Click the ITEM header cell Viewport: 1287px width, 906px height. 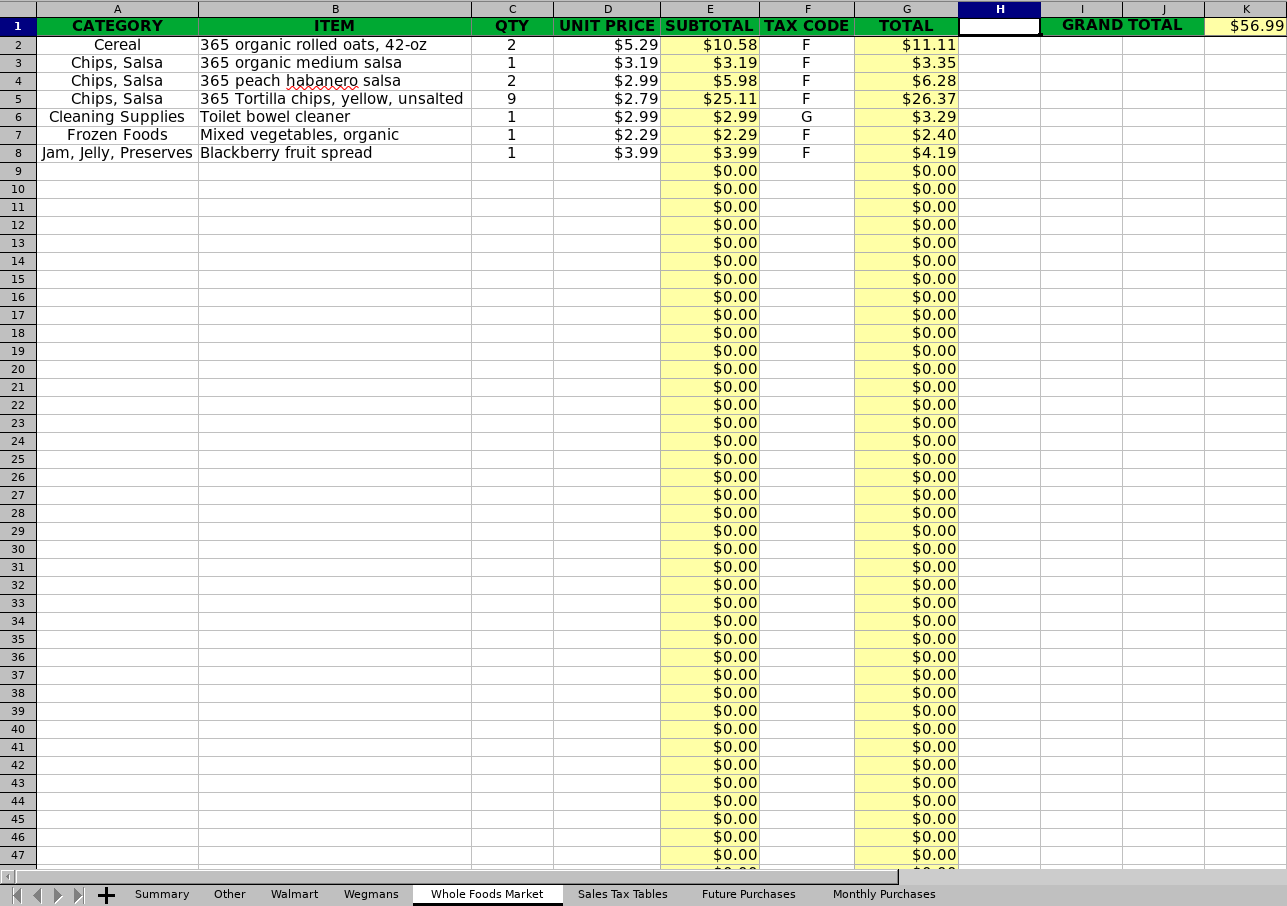pos(335,27)
